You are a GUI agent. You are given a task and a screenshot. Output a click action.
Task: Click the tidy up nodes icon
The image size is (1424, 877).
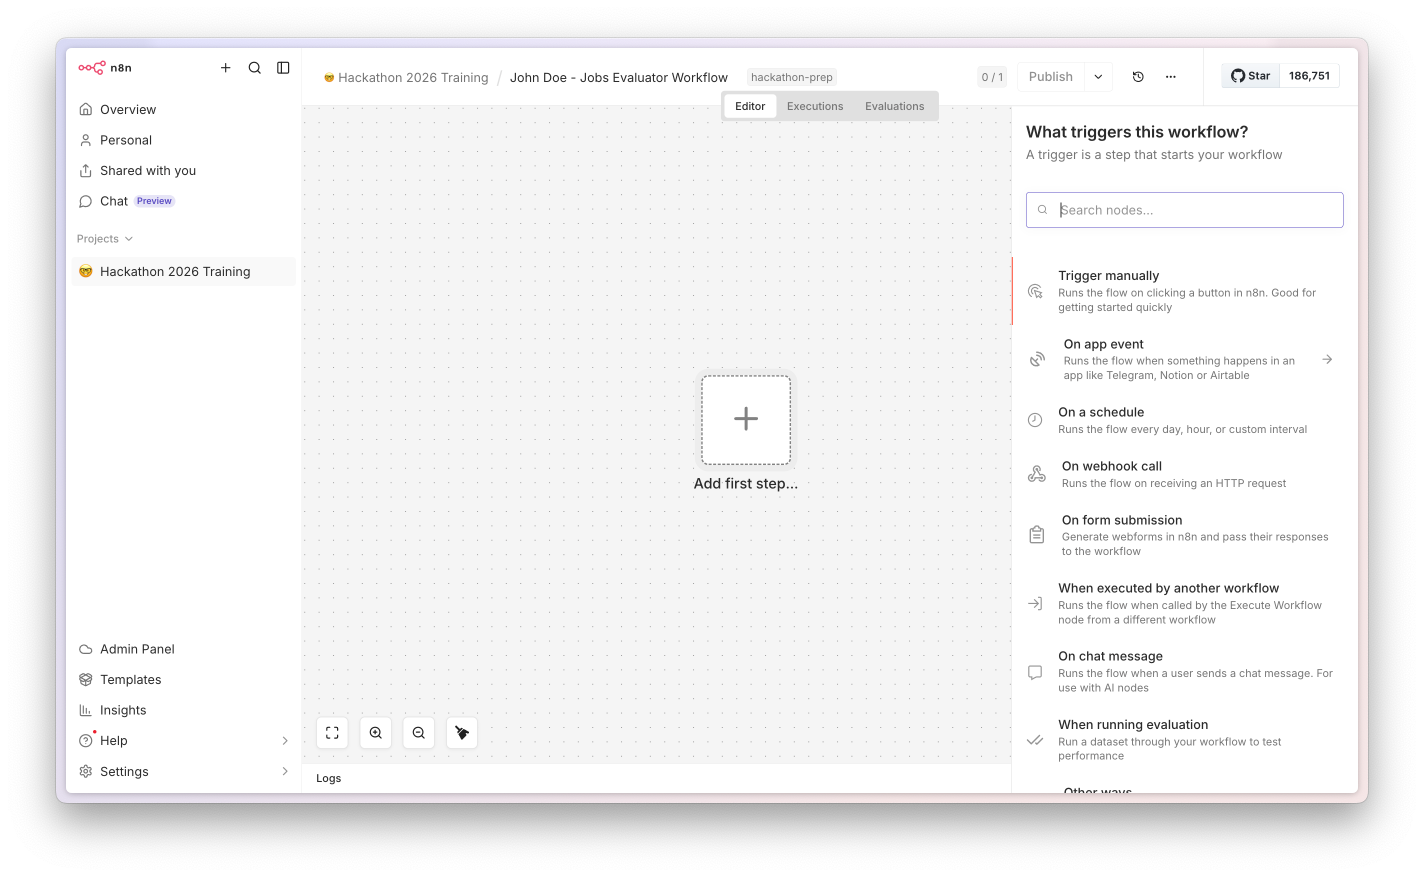[462, 733]
